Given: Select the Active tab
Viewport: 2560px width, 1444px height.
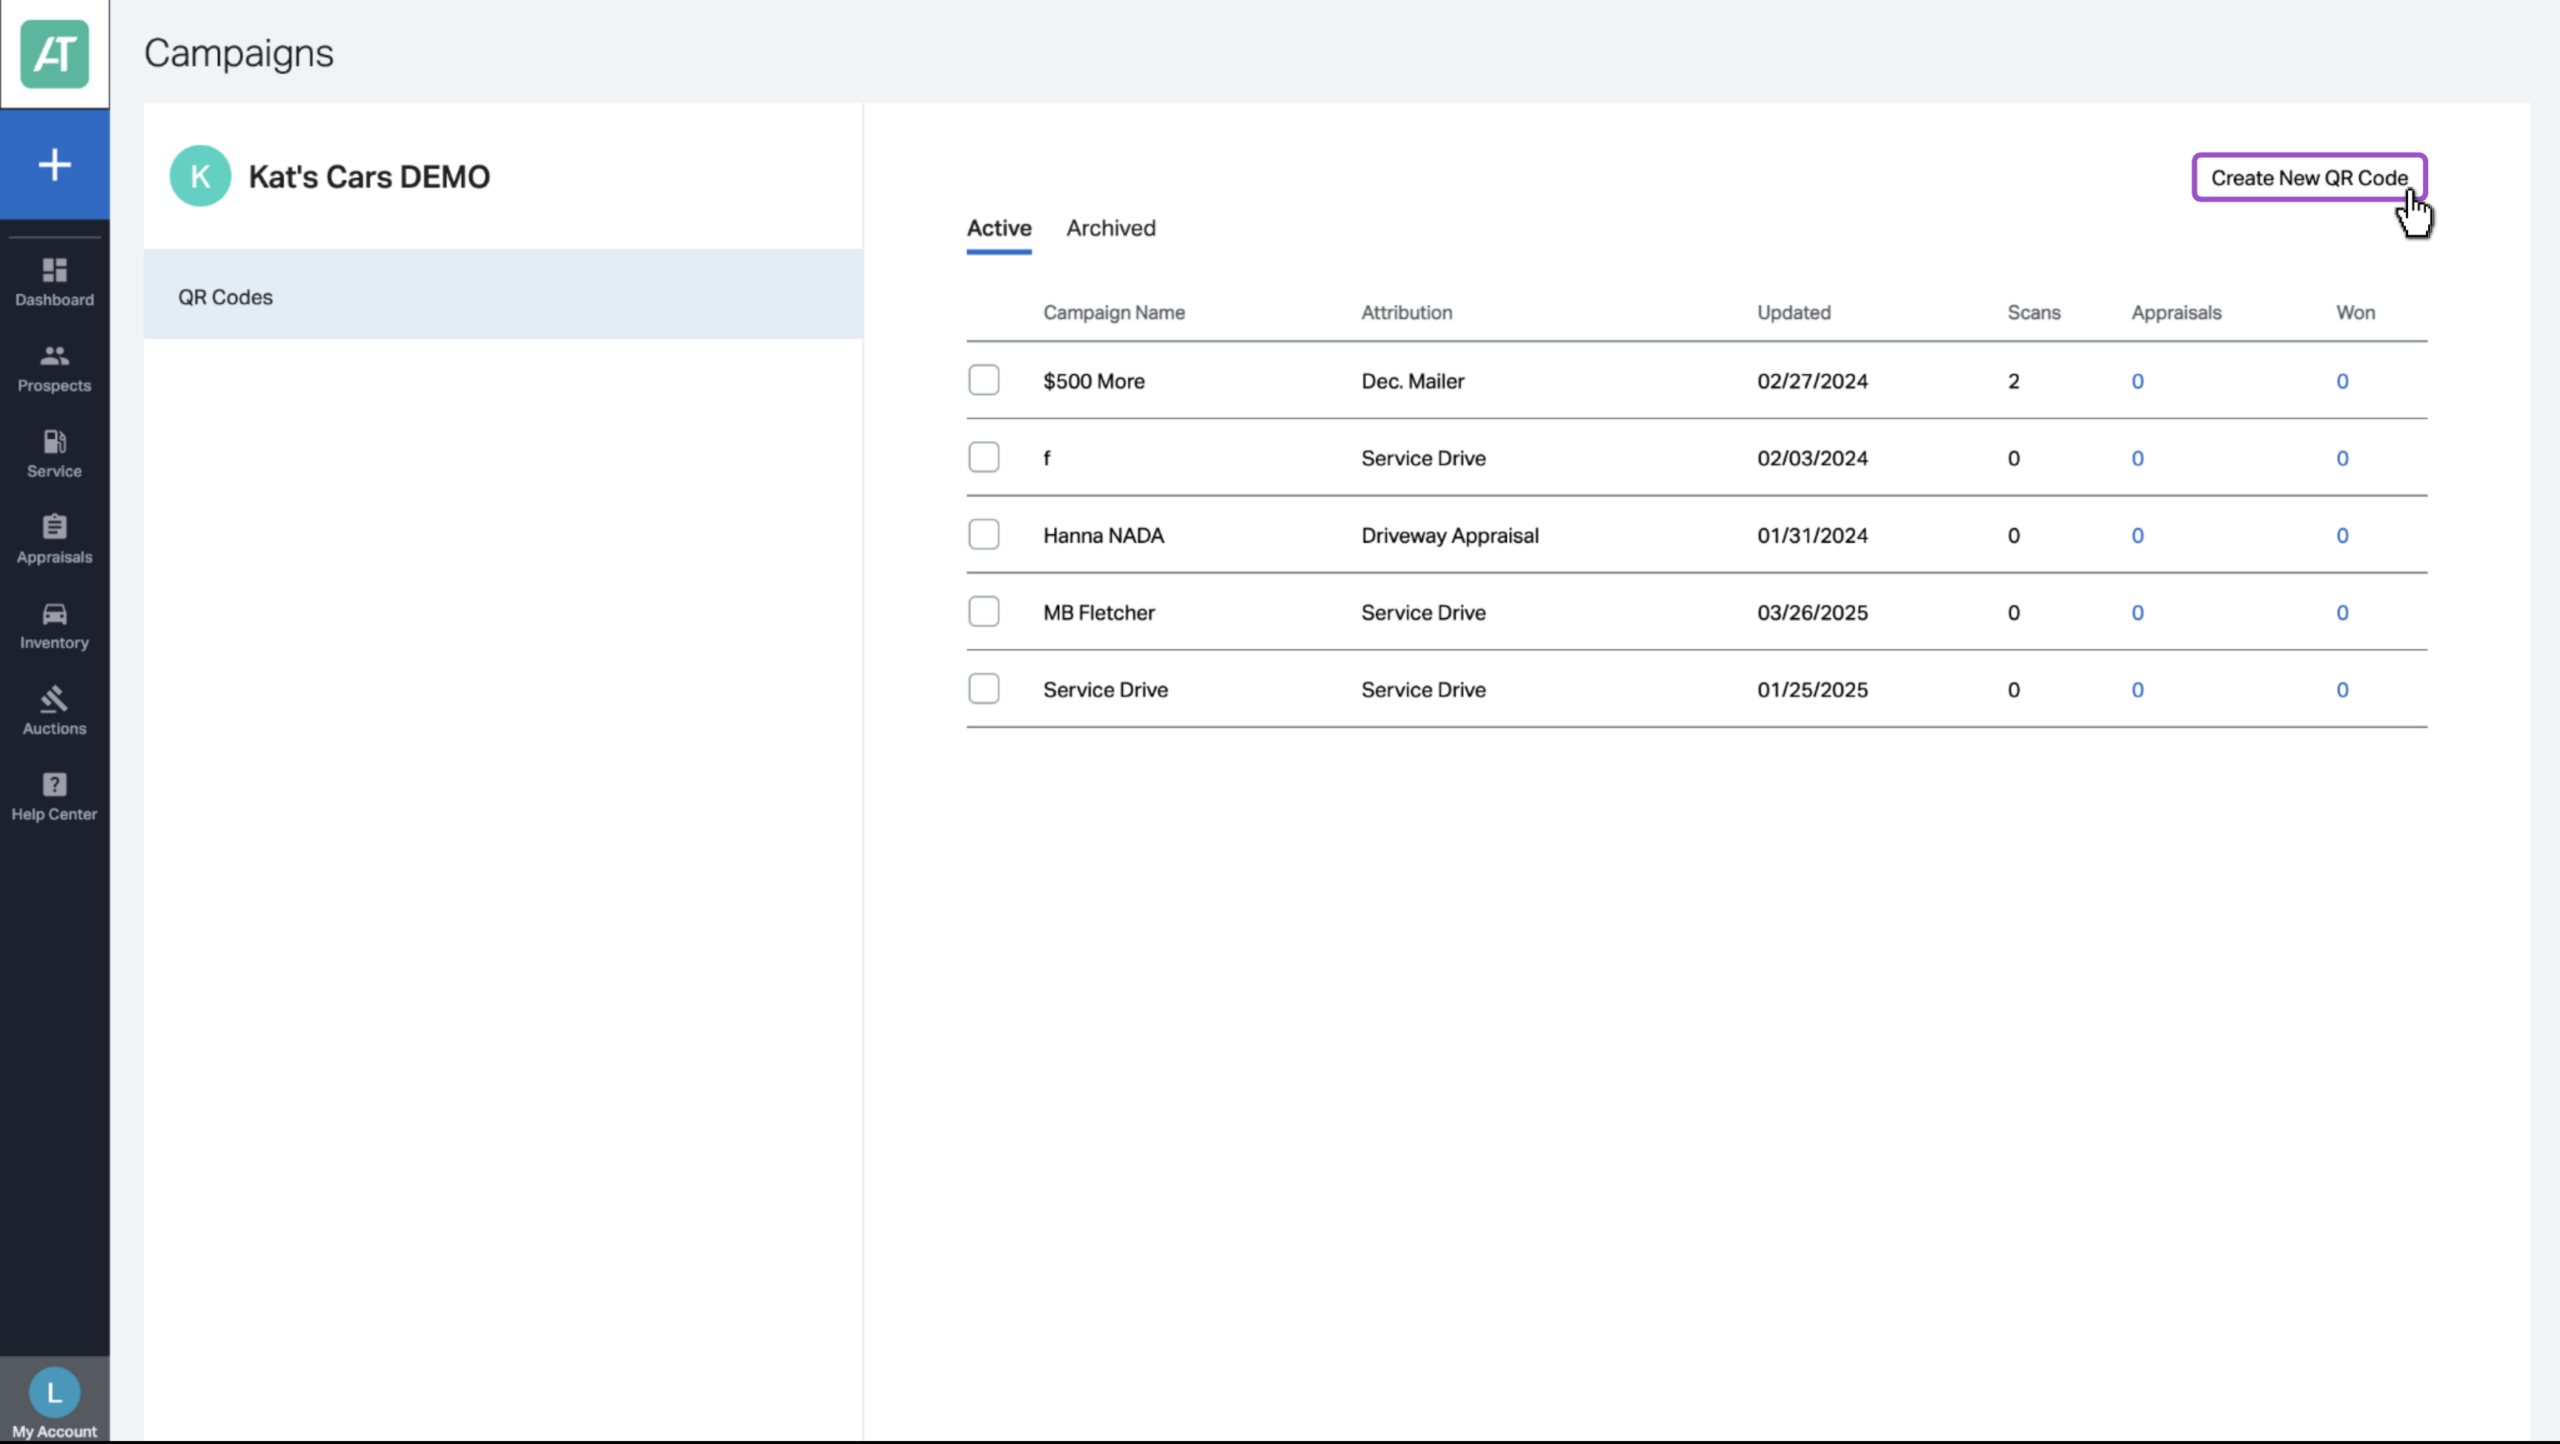Looking at the screenshot, I should coord(999,228).
